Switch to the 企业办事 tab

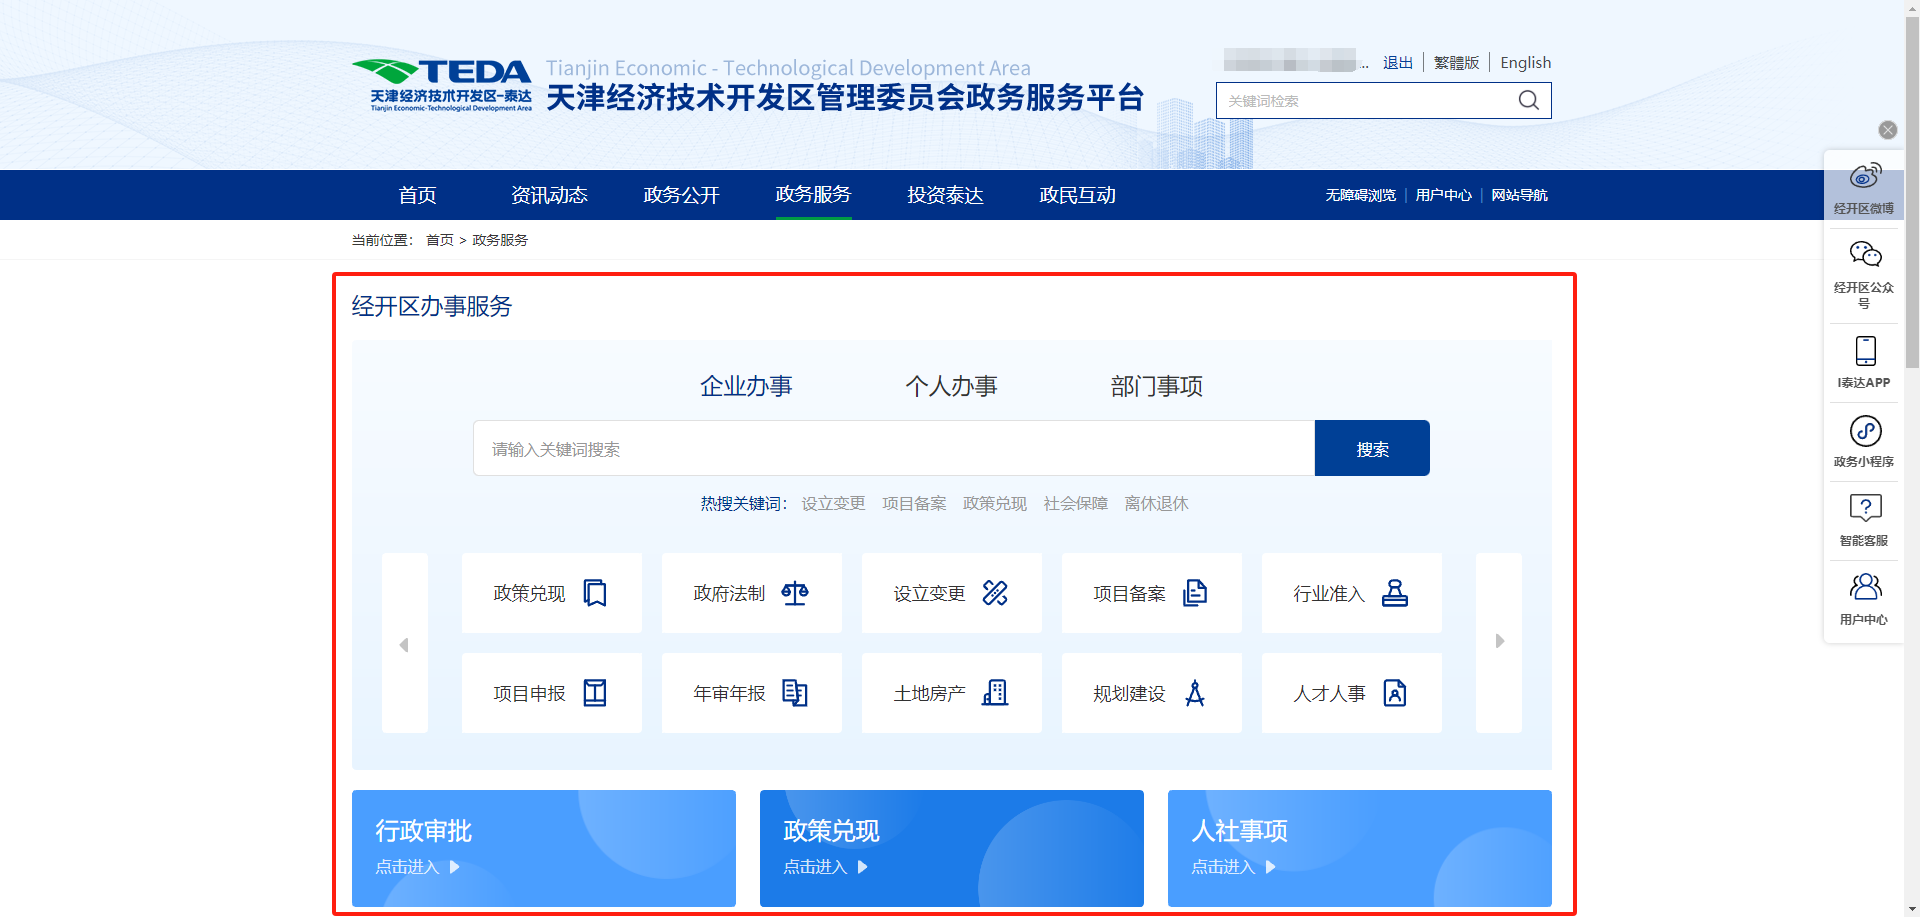(746, 386)
